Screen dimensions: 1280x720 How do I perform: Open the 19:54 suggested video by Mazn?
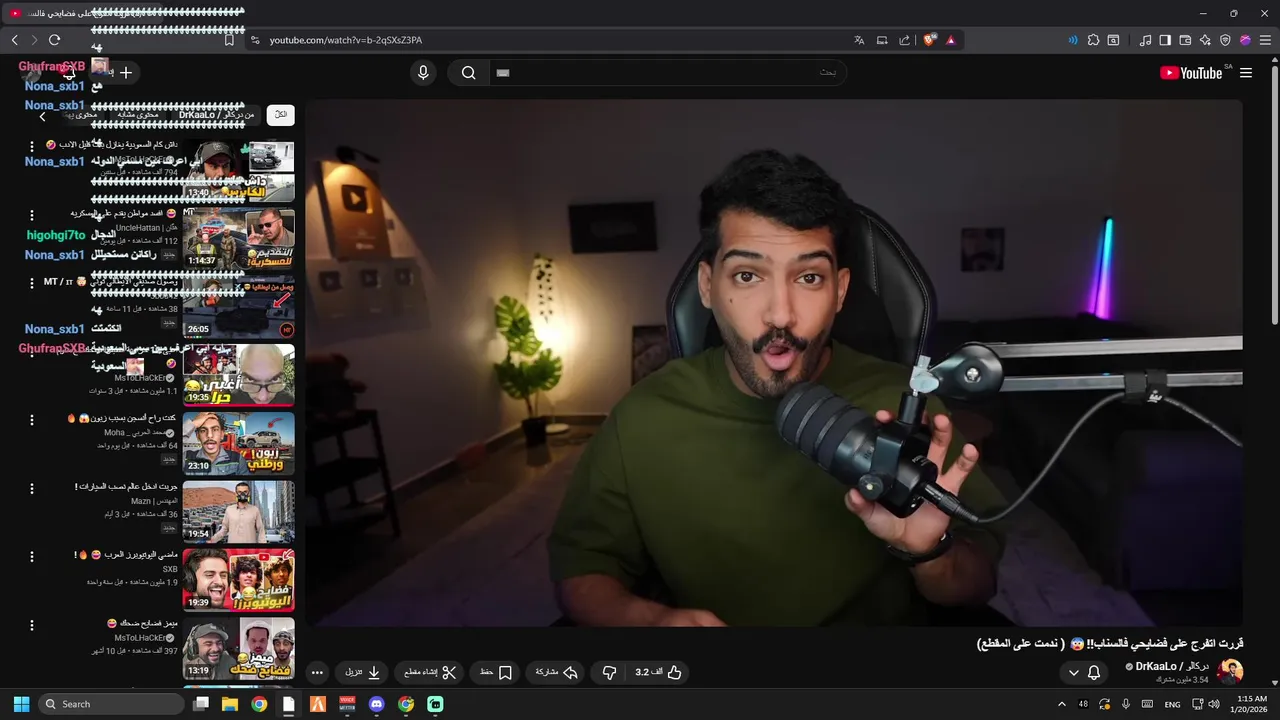tap(239, 511)
